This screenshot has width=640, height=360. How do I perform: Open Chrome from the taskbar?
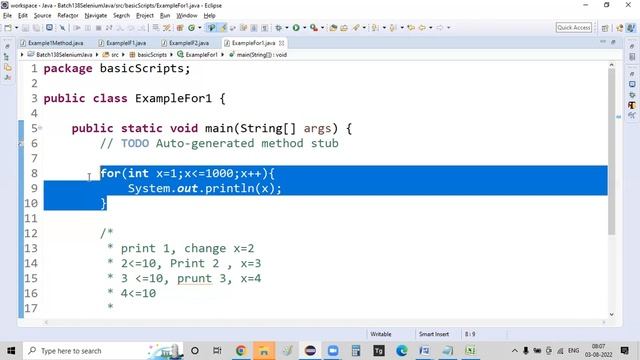click(241, 351)
